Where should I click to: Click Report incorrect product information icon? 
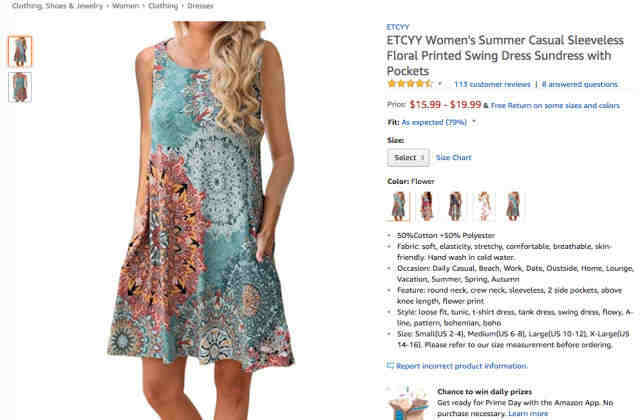pos(390,366)
